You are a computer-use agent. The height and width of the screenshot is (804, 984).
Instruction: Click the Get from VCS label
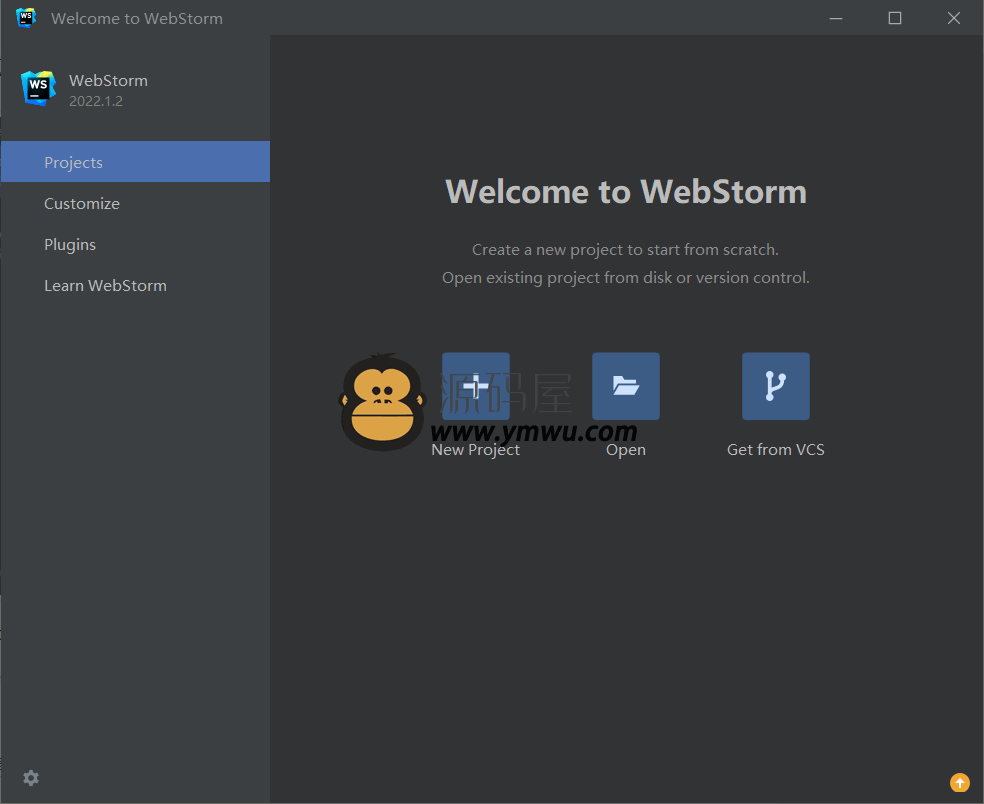click(776, 449)
